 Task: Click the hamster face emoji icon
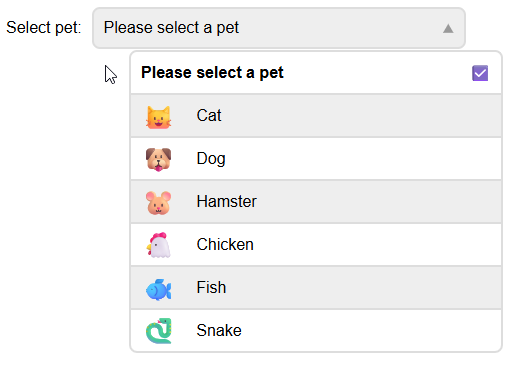pyautogui.click(x=158, y=203)
